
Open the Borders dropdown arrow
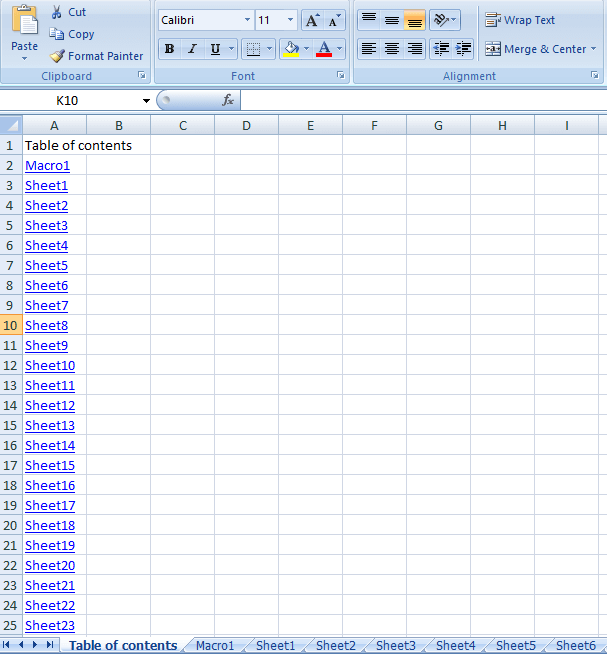pos(269,49)
